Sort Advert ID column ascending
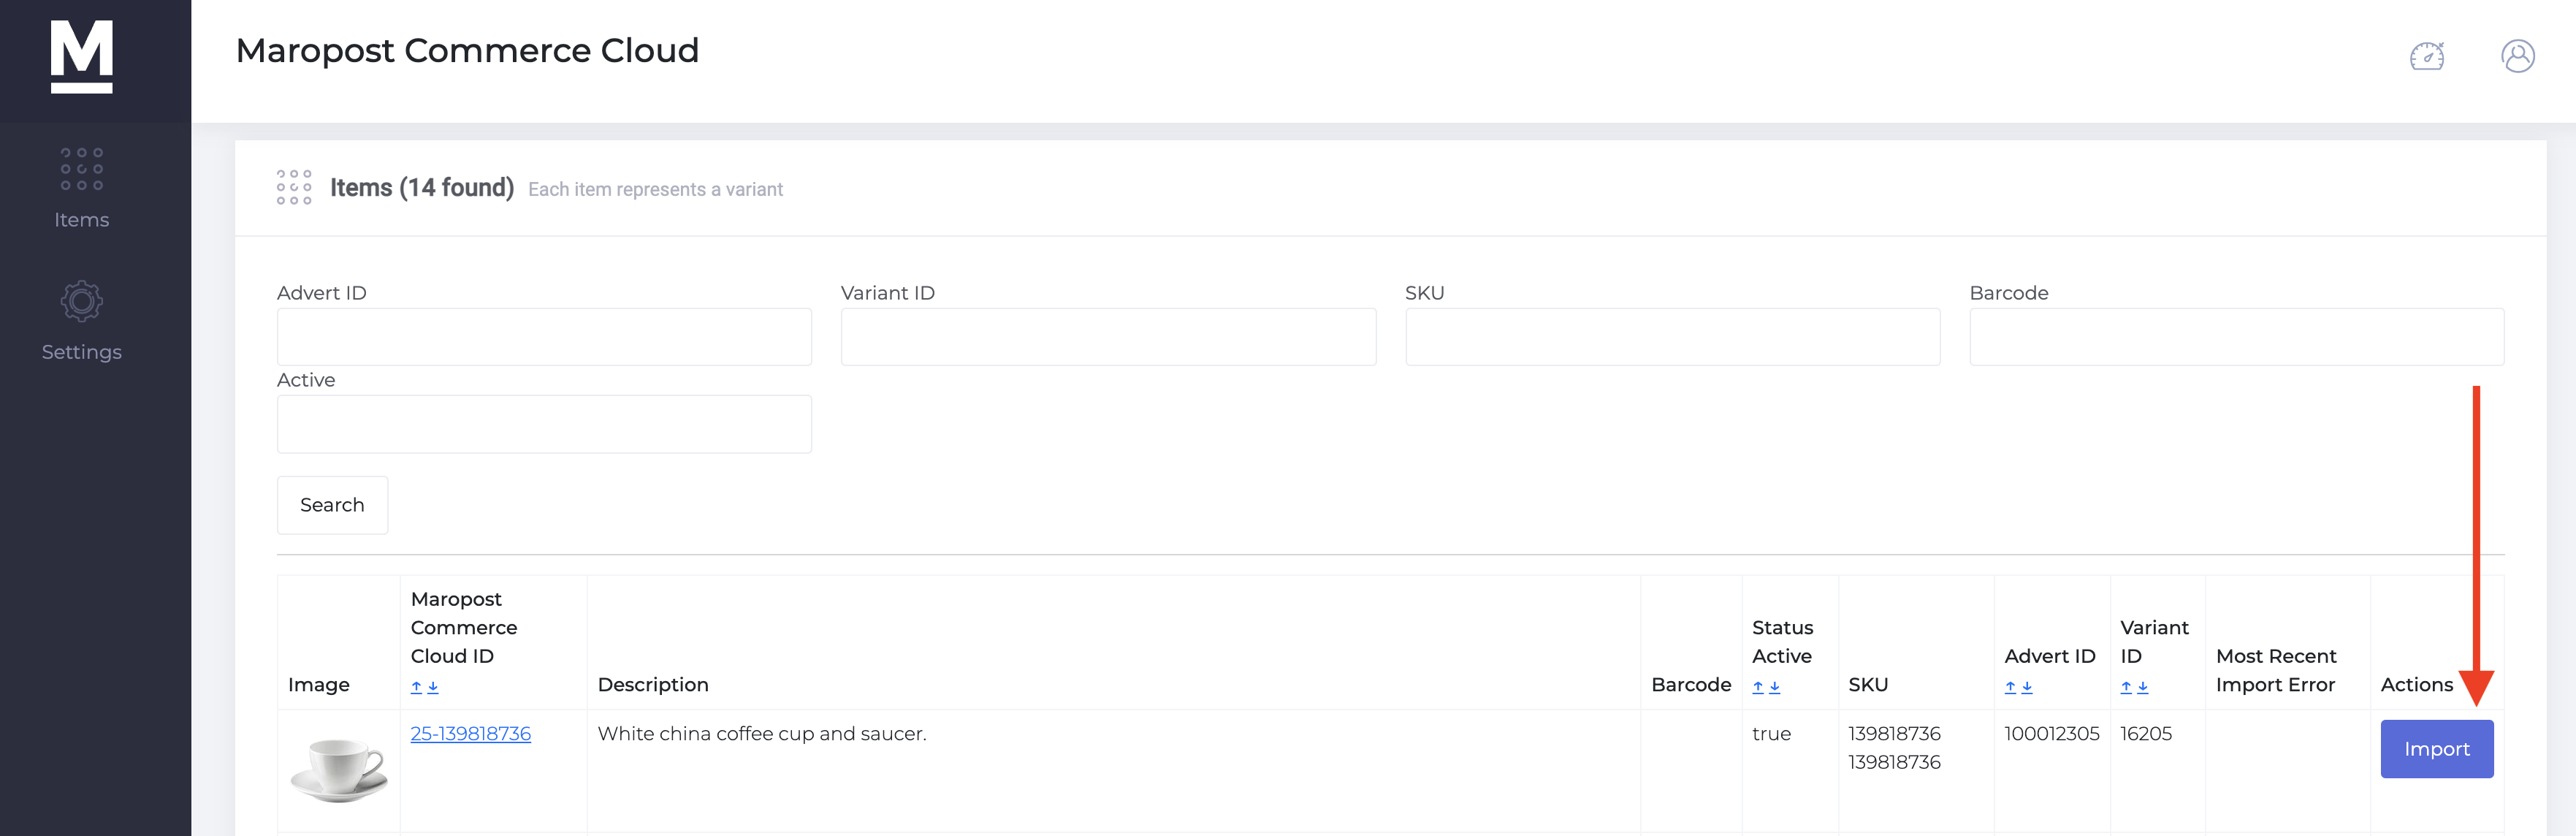This screenshot has width=2576, height=836. coord(2010,687)
